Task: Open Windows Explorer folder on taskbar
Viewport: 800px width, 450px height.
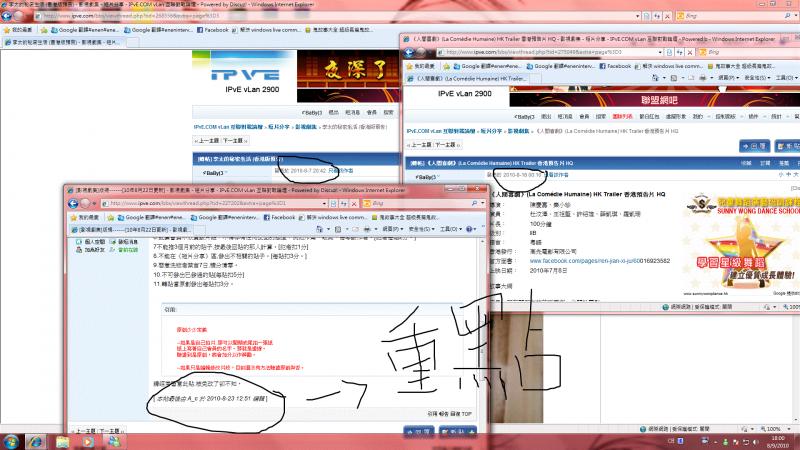Action: pos(62,441)
